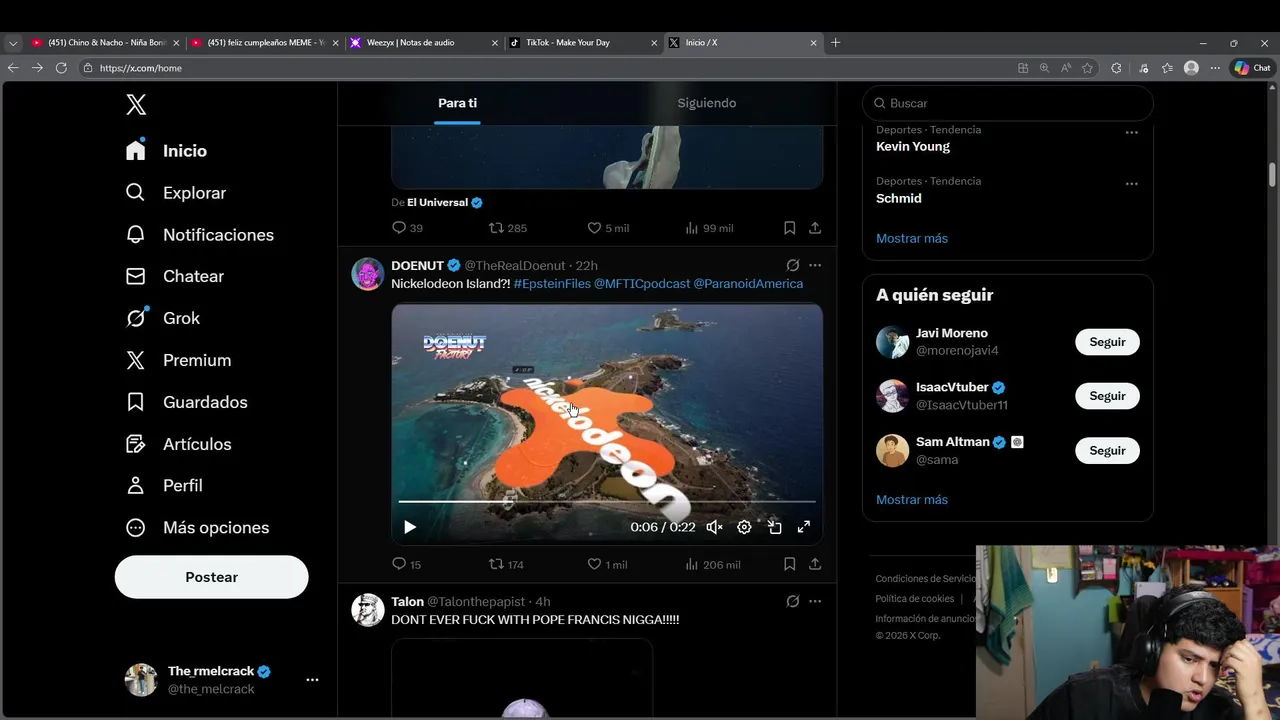Click Mostrar más under A quién seguir
This screenshot has width=1280, height=720.
pyautogui.click(x=912, y=499)
